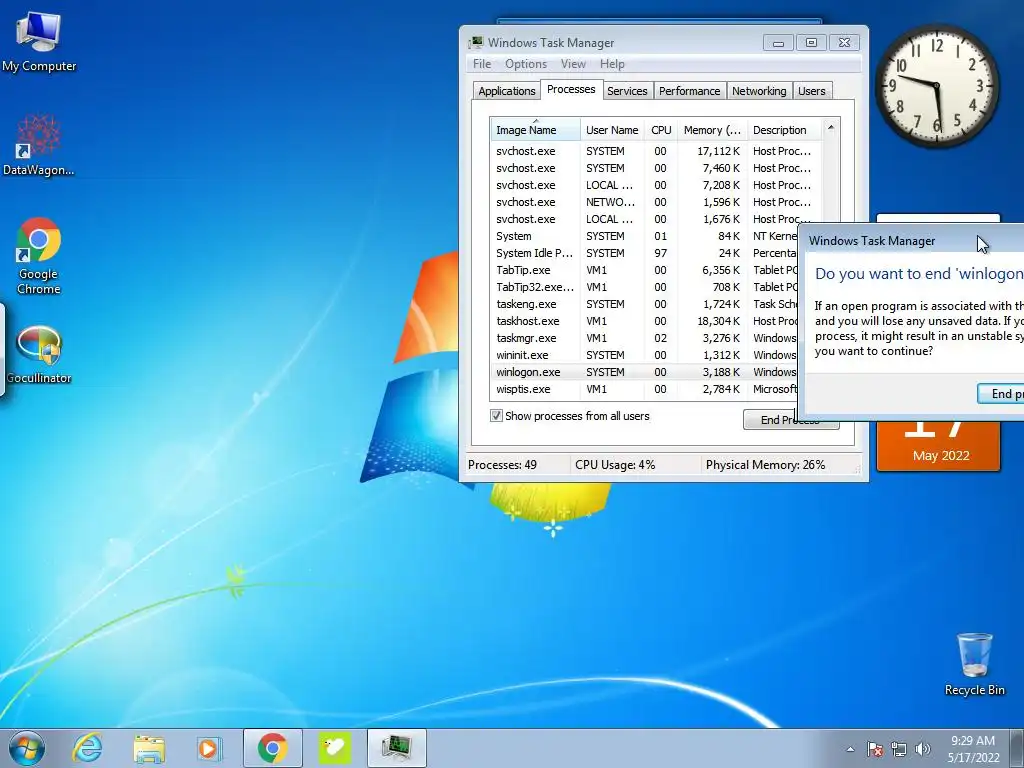
Task: Click Task Manager taskbar button
Action: (396, 748)
